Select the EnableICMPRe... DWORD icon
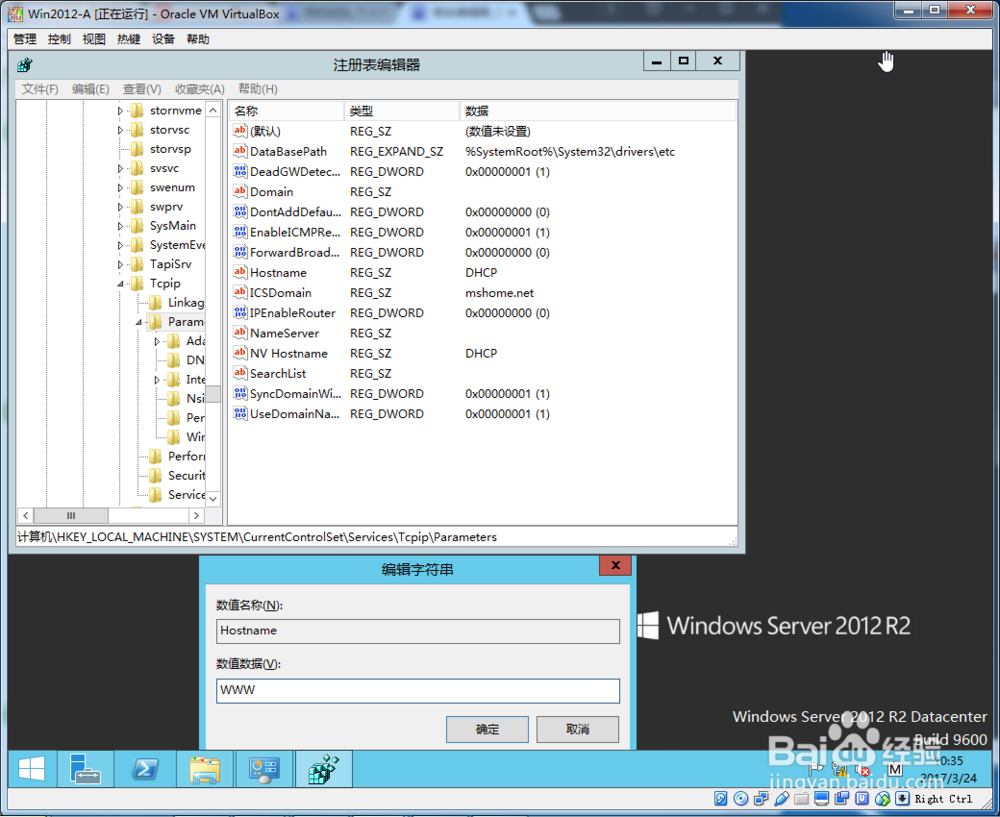 (x=240, y=232)
